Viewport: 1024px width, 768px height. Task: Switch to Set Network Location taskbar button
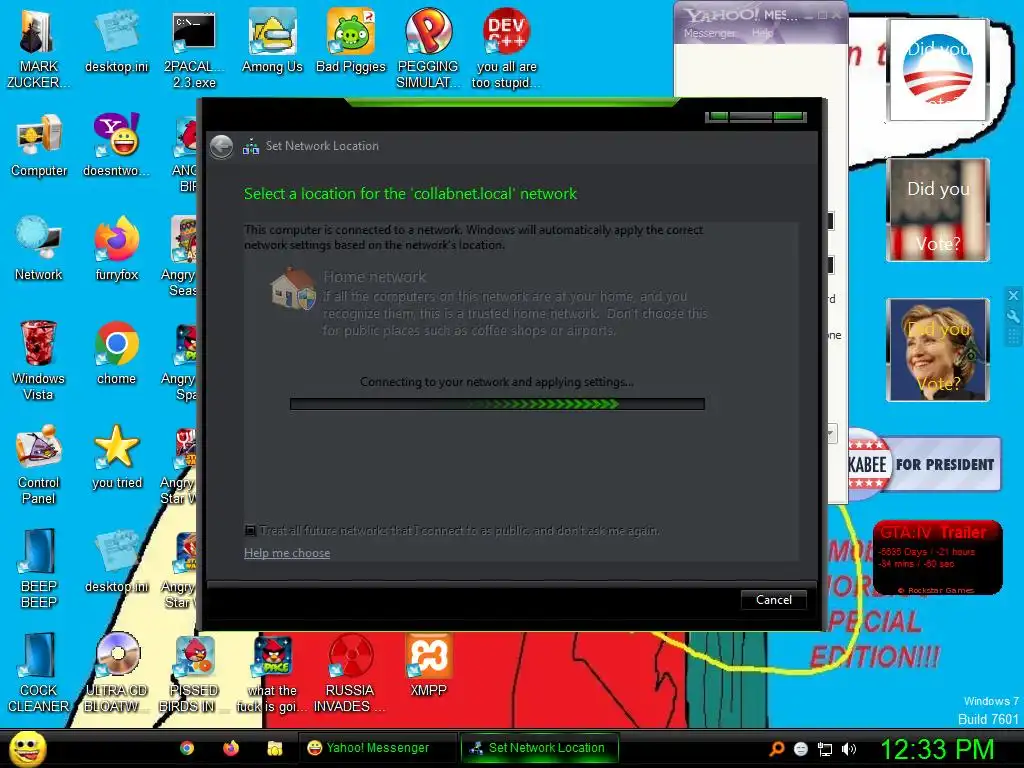click(539, 748)
